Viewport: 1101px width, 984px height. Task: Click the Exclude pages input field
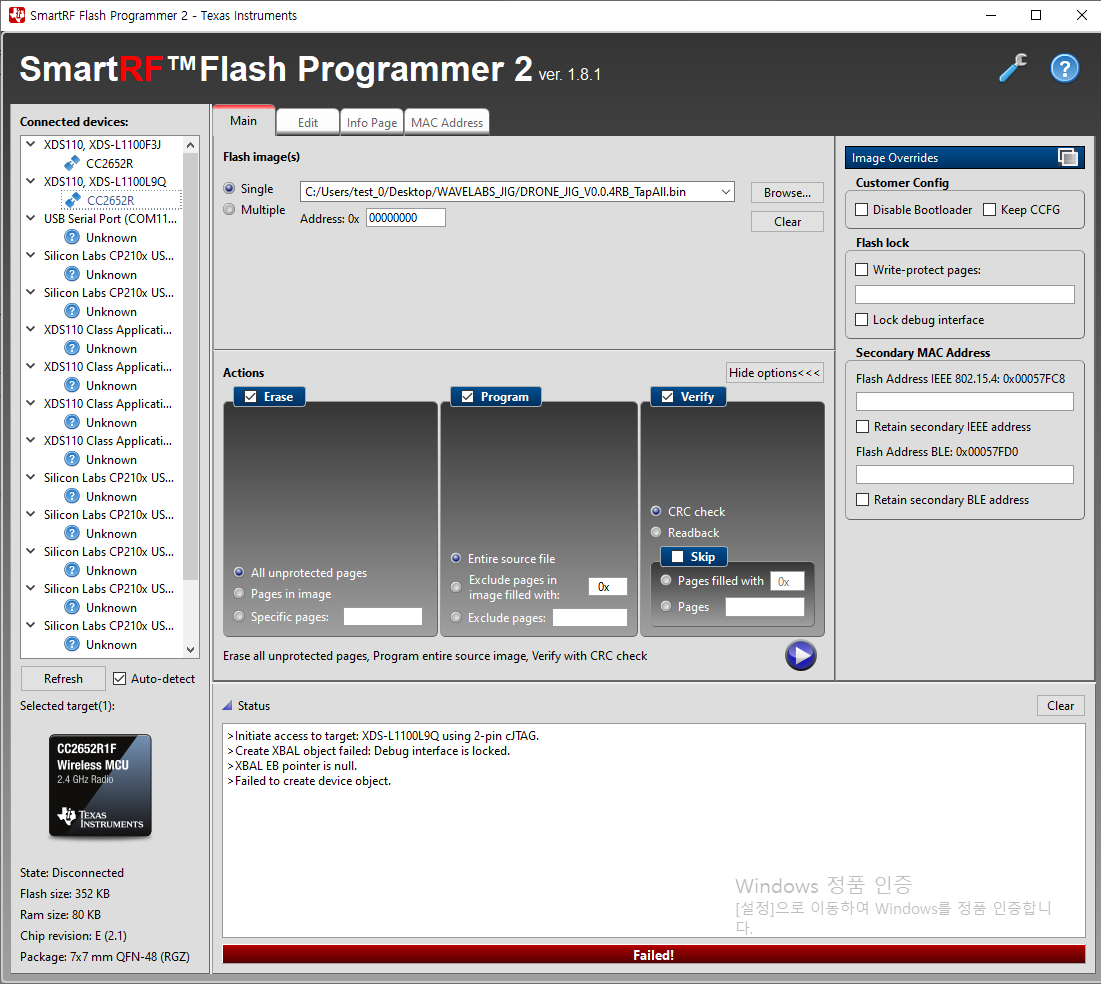point(590,617)
